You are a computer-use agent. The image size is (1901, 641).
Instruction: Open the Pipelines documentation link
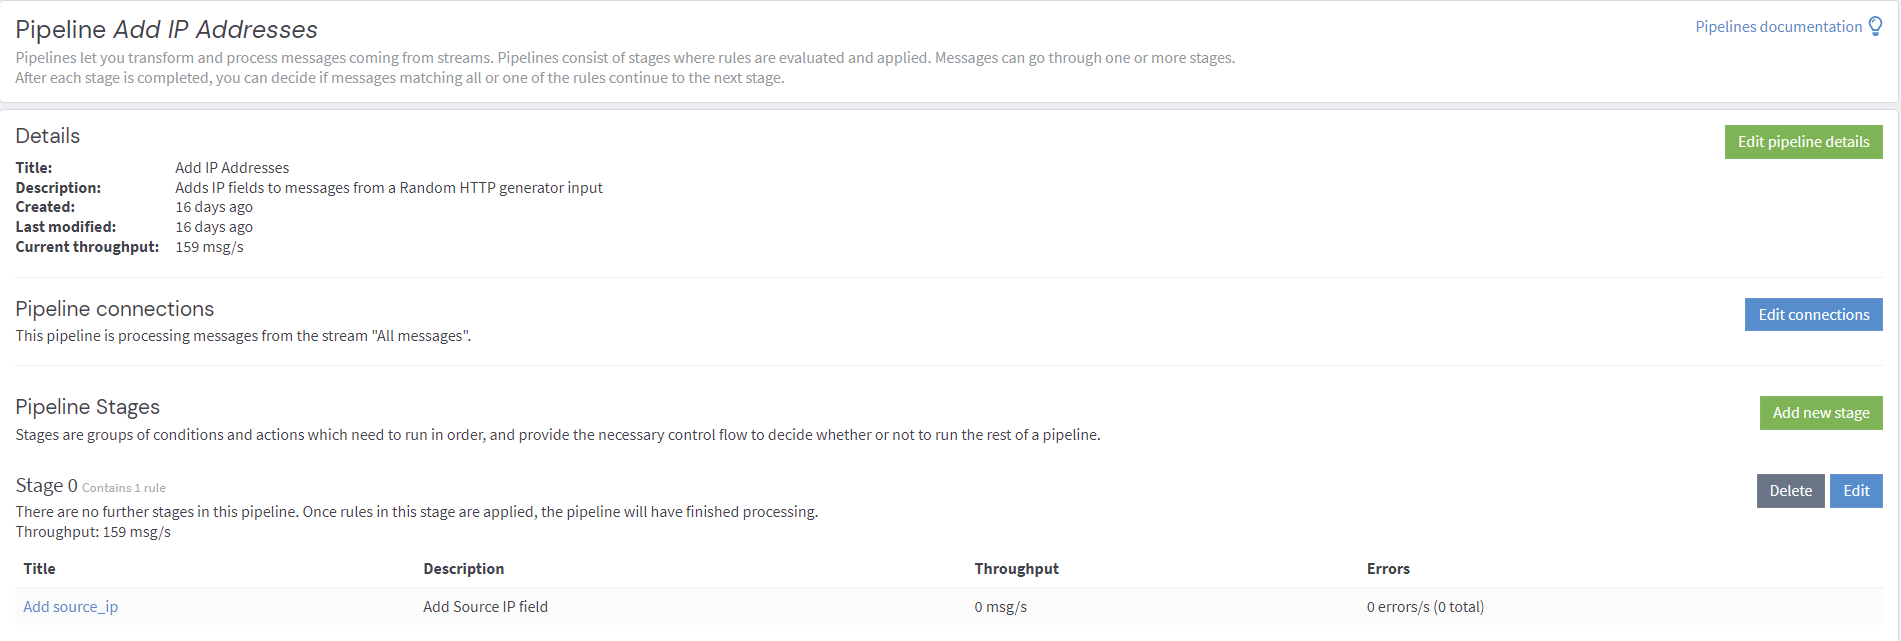click(x=1778, y=27)
